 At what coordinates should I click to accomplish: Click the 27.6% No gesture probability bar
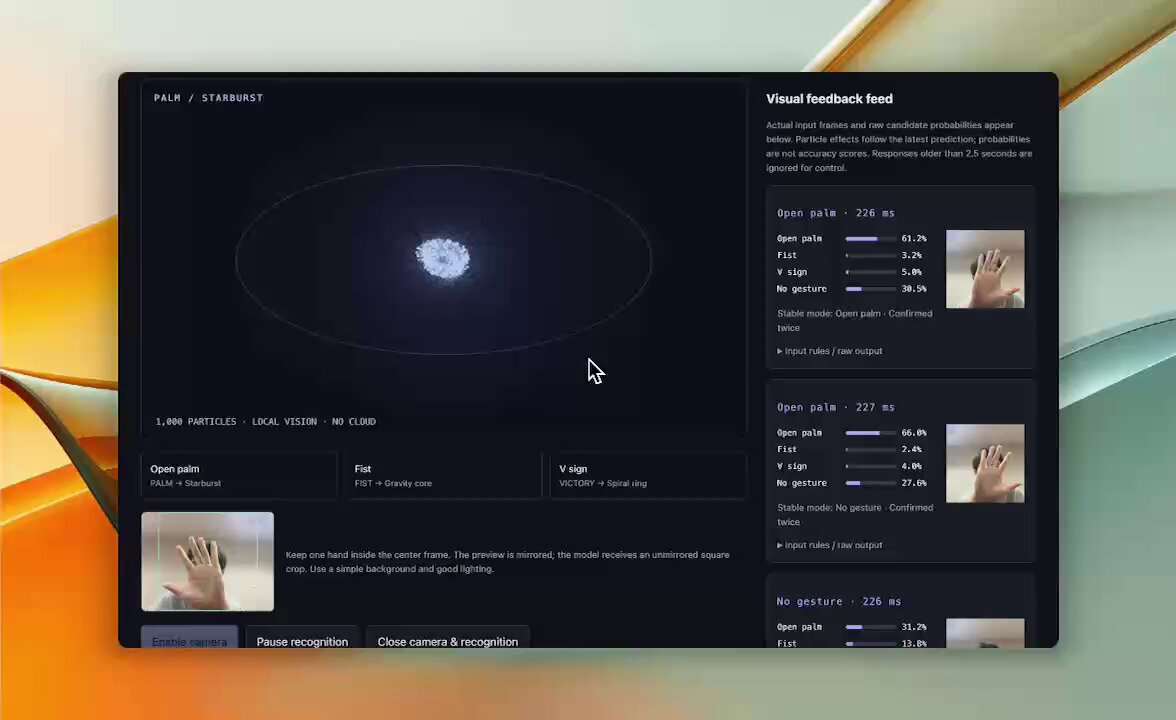click(x=871, y=483)
